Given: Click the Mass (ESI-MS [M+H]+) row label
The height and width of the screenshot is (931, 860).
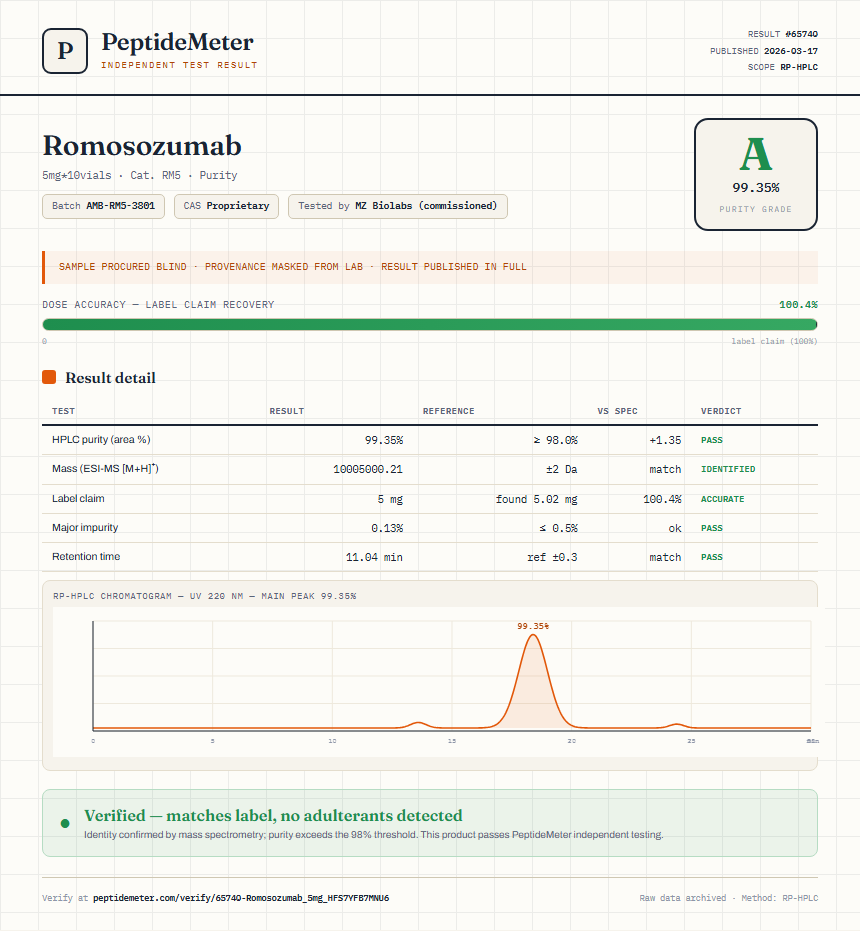Looking at the screenshot, I should coord(105,468).
